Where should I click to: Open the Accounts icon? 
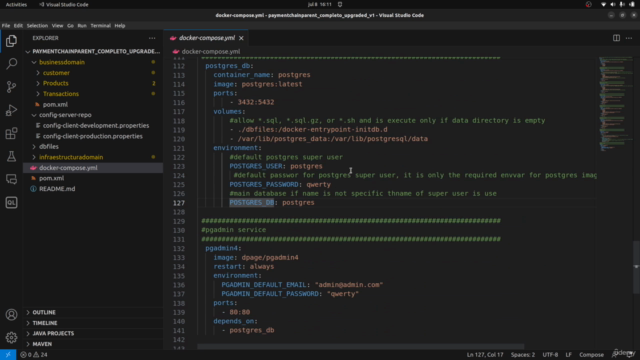(x=11, y=315)
